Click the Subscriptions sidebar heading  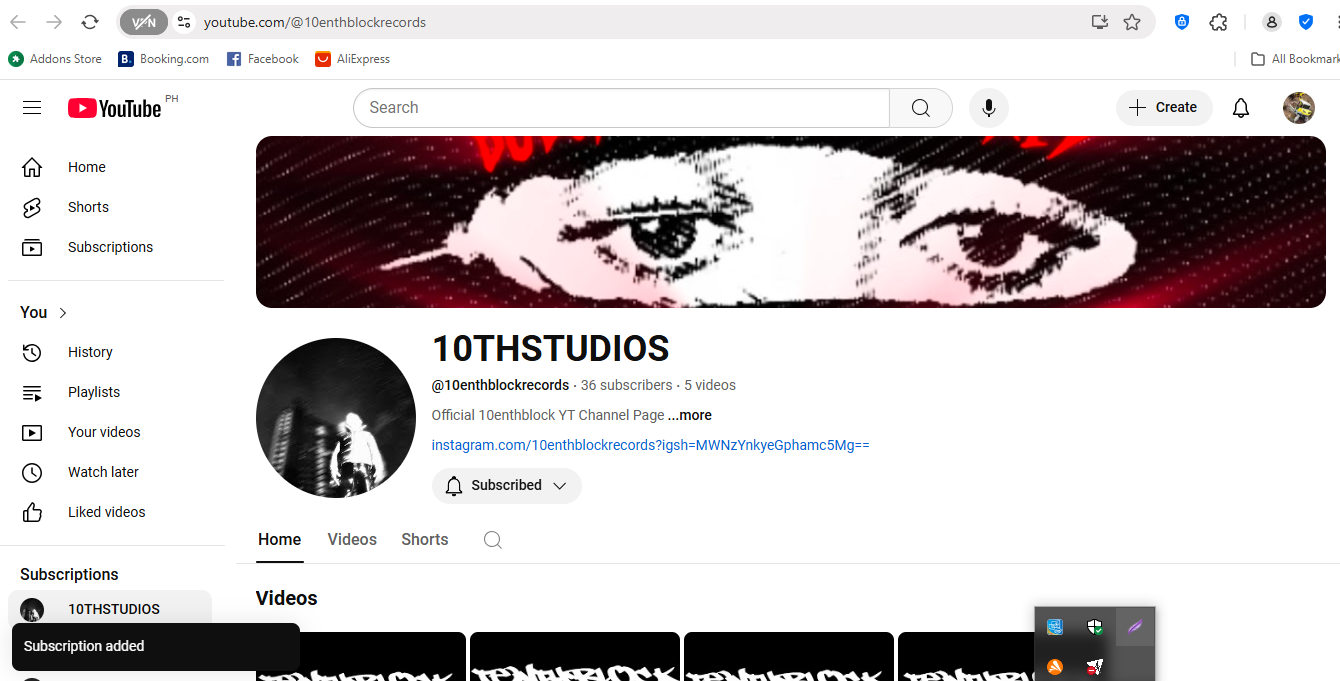[x=69, y=574]
